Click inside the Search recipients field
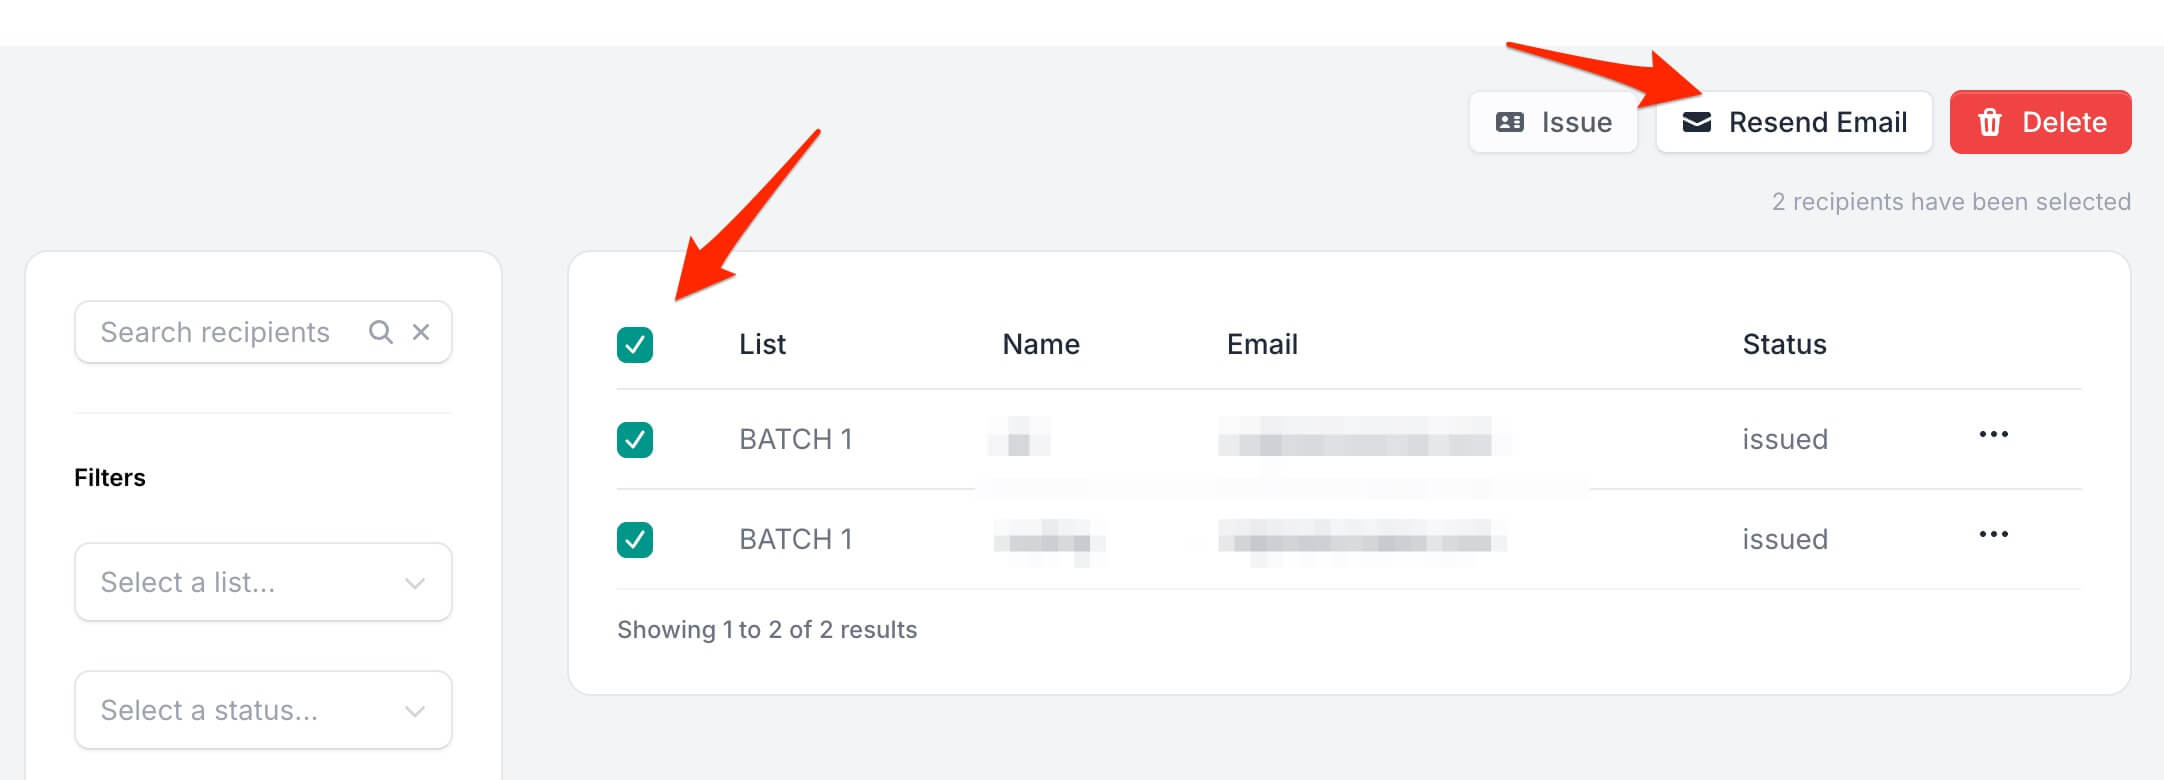 click(220, 331)
